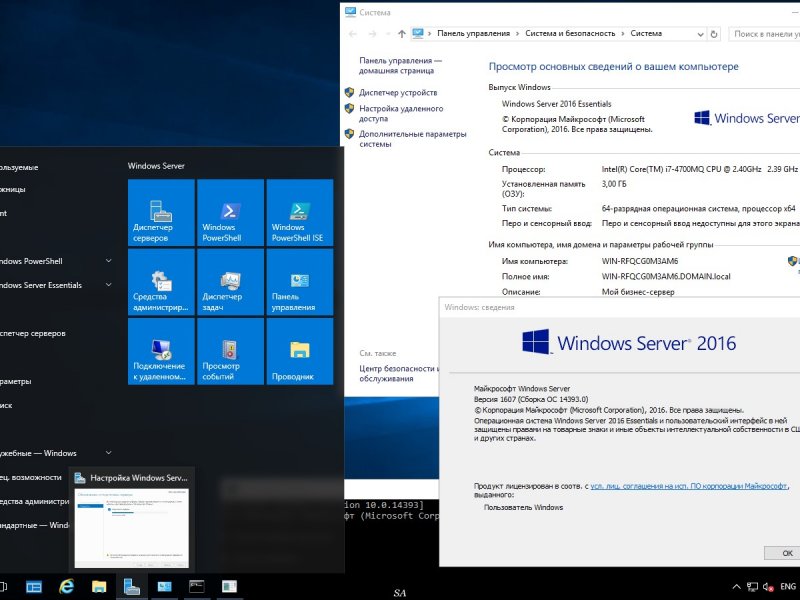Select the Server Essentials setup taskbar icon
800x600 pixels.
coord(132,587)
